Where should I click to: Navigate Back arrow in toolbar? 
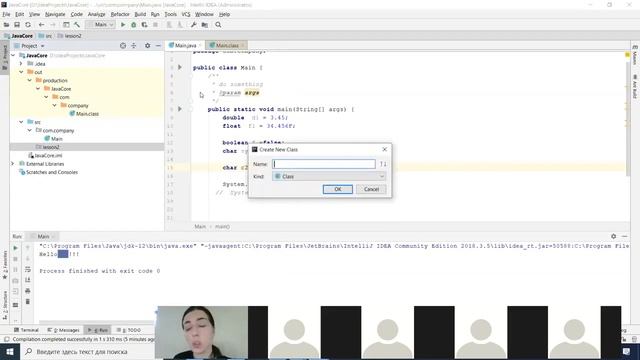tap(41, 25)
